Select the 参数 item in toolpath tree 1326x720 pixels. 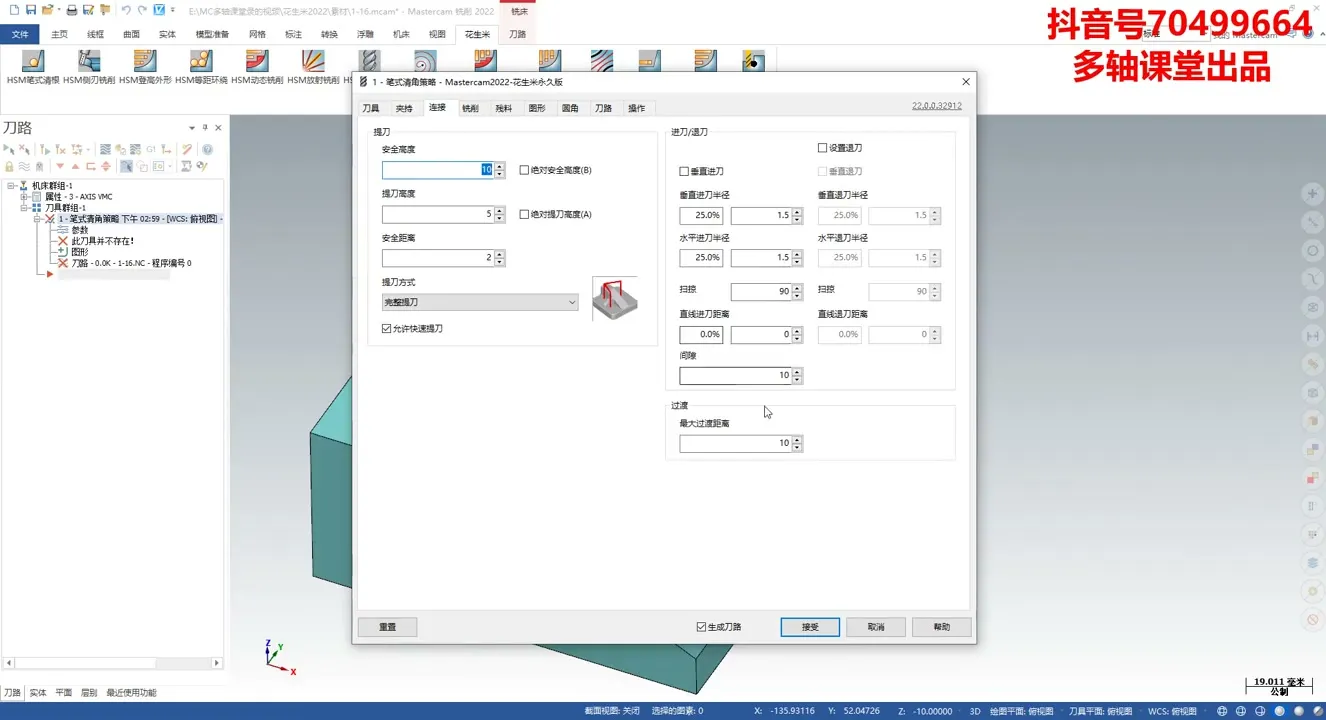click(x=80, y=230)
